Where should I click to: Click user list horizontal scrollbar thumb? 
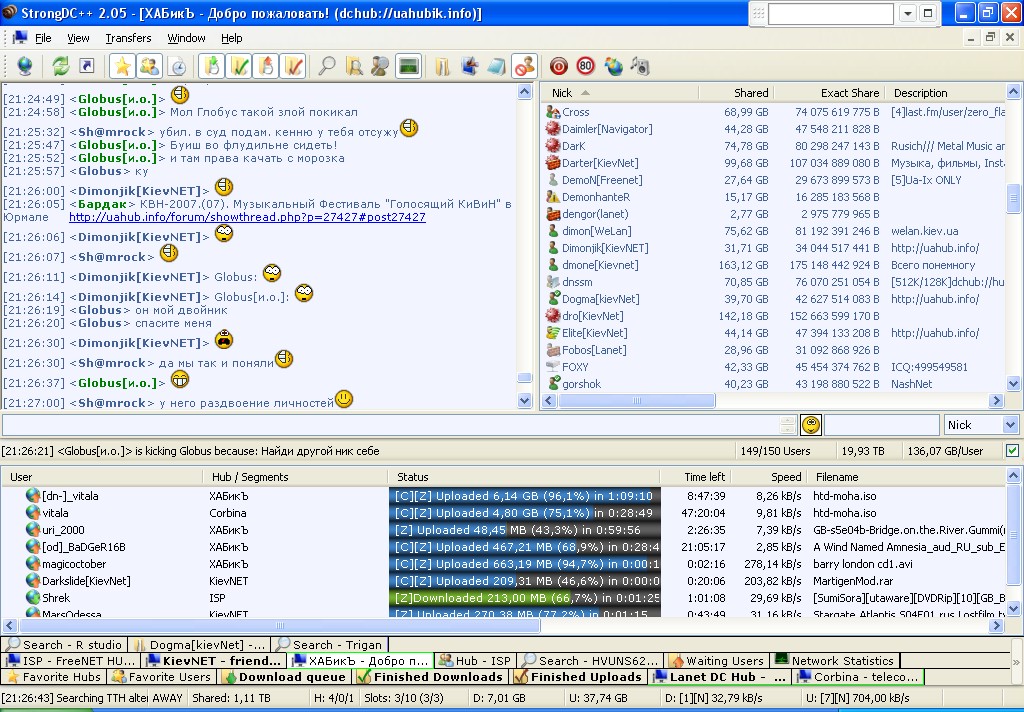coord(637,400)
